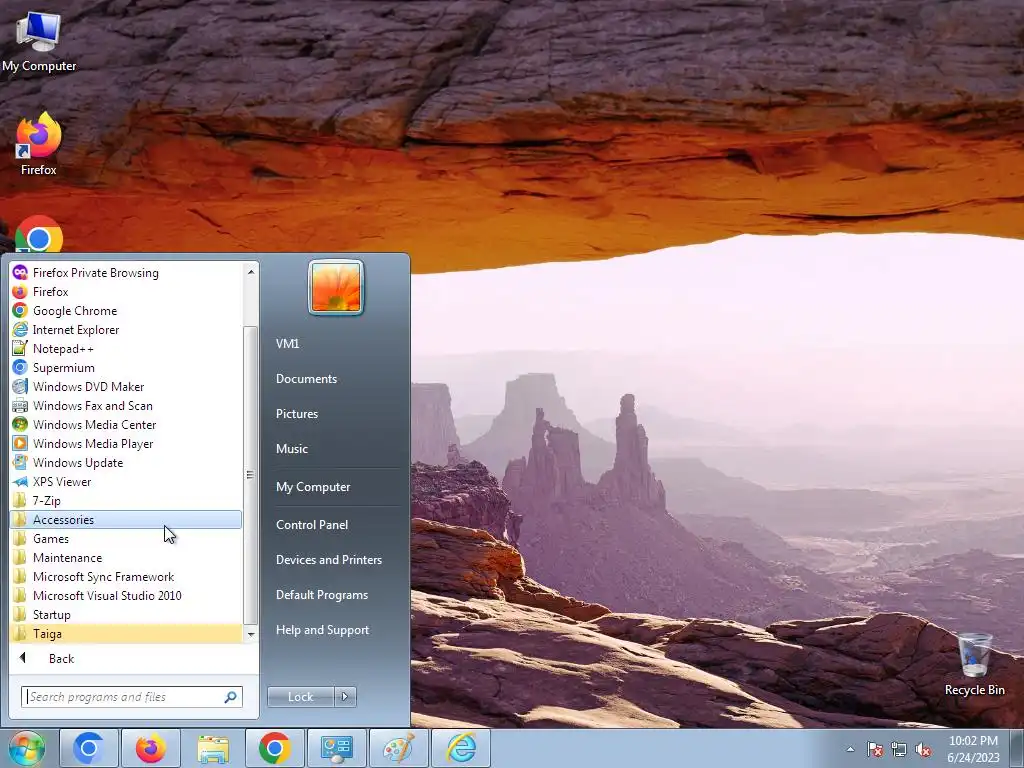The width and height of the screenshot is (1024, 768).
Task: Expand the Taiga folder
Action: [126, 633]
